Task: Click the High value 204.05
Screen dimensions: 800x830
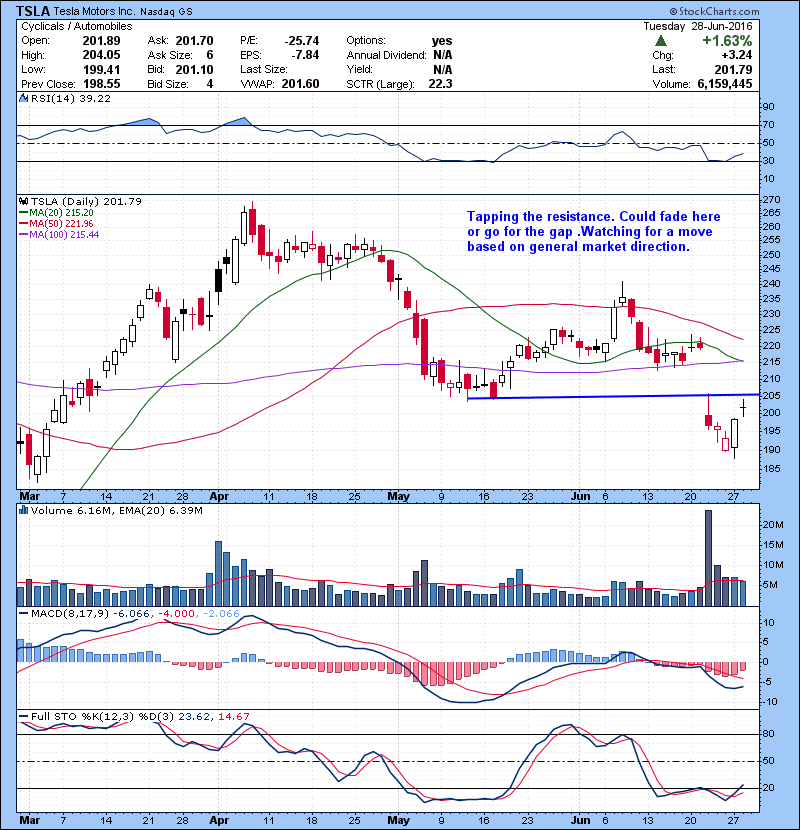Action: 101,55
